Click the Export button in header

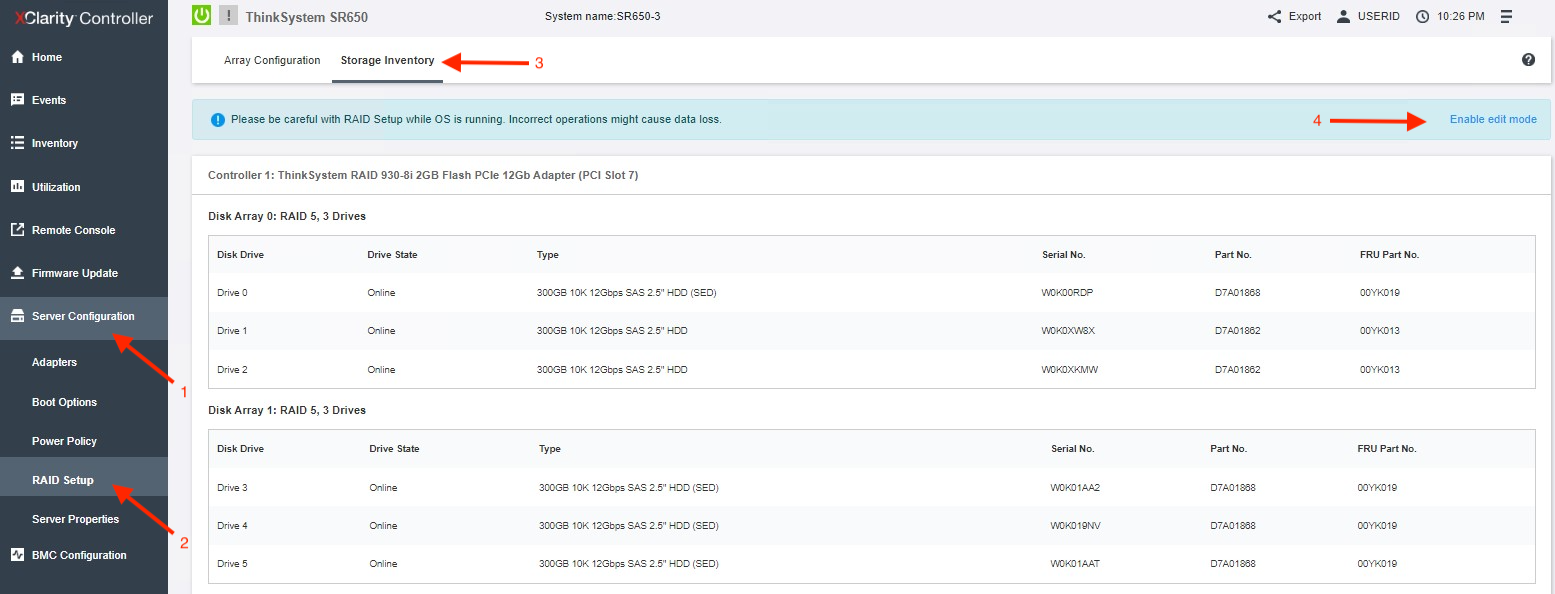point(1305,16)
